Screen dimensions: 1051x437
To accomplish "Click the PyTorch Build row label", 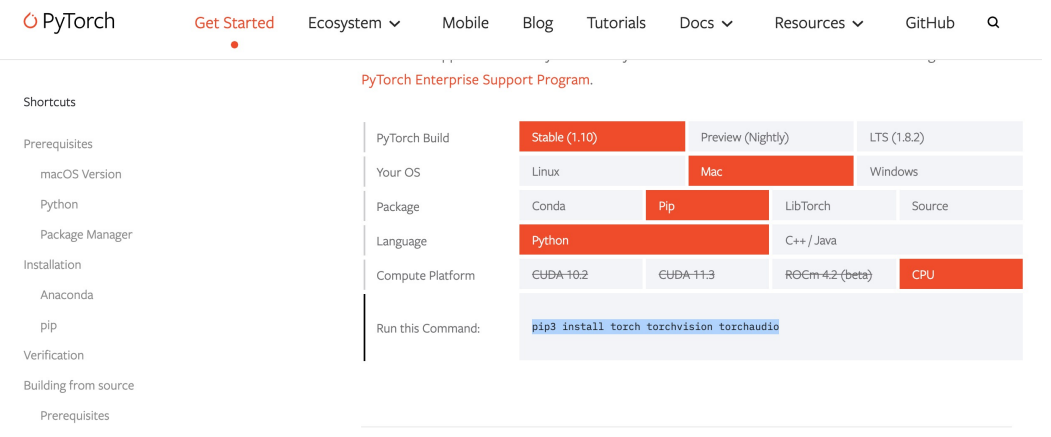I will [x=413, y=138].
